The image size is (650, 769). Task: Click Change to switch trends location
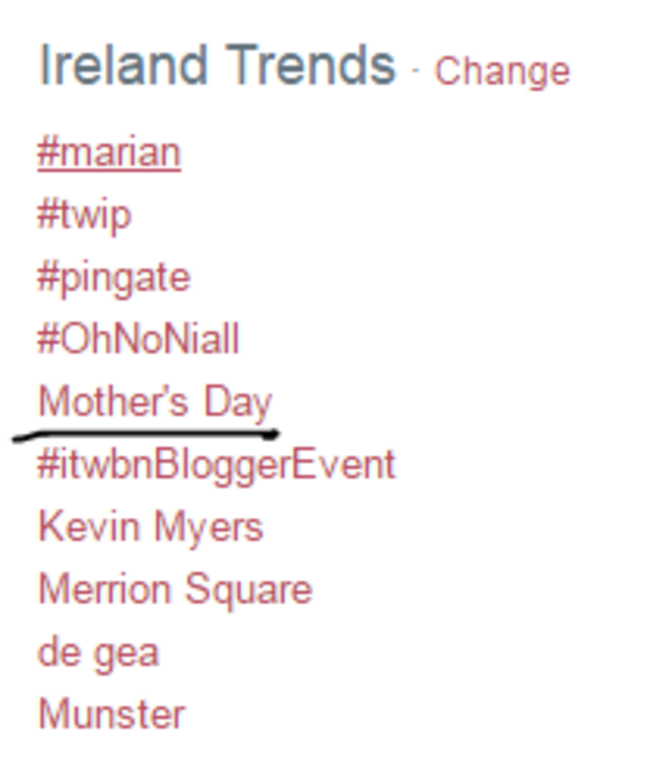[502, 72]
